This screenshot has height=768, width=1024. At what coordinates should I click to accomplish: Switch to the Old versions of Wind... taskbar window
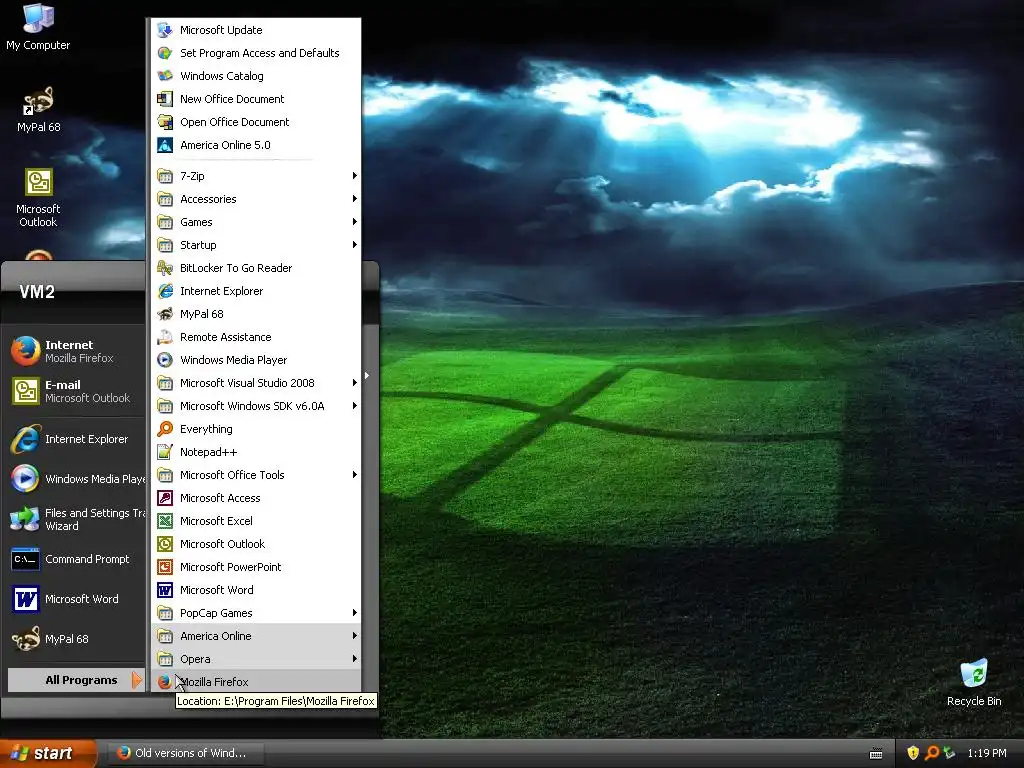point(184,753)
